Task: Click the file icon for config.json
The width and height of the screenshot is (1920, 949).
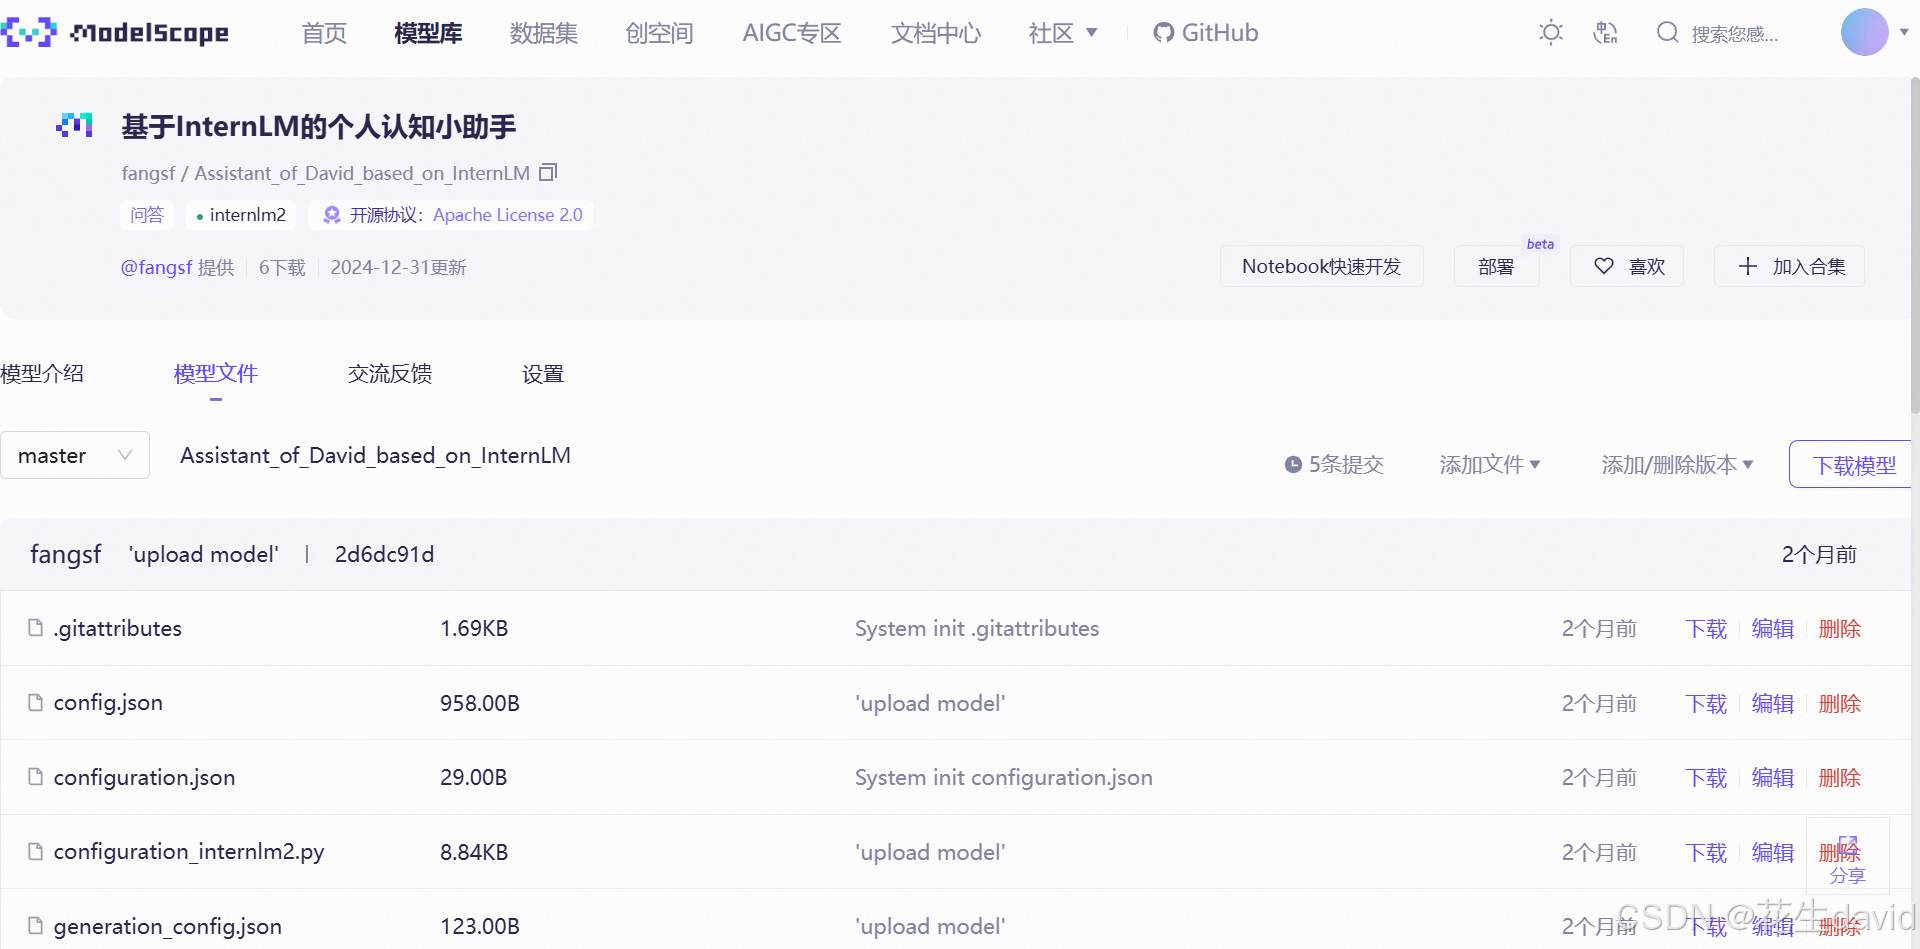Action: tap(36, 702)
